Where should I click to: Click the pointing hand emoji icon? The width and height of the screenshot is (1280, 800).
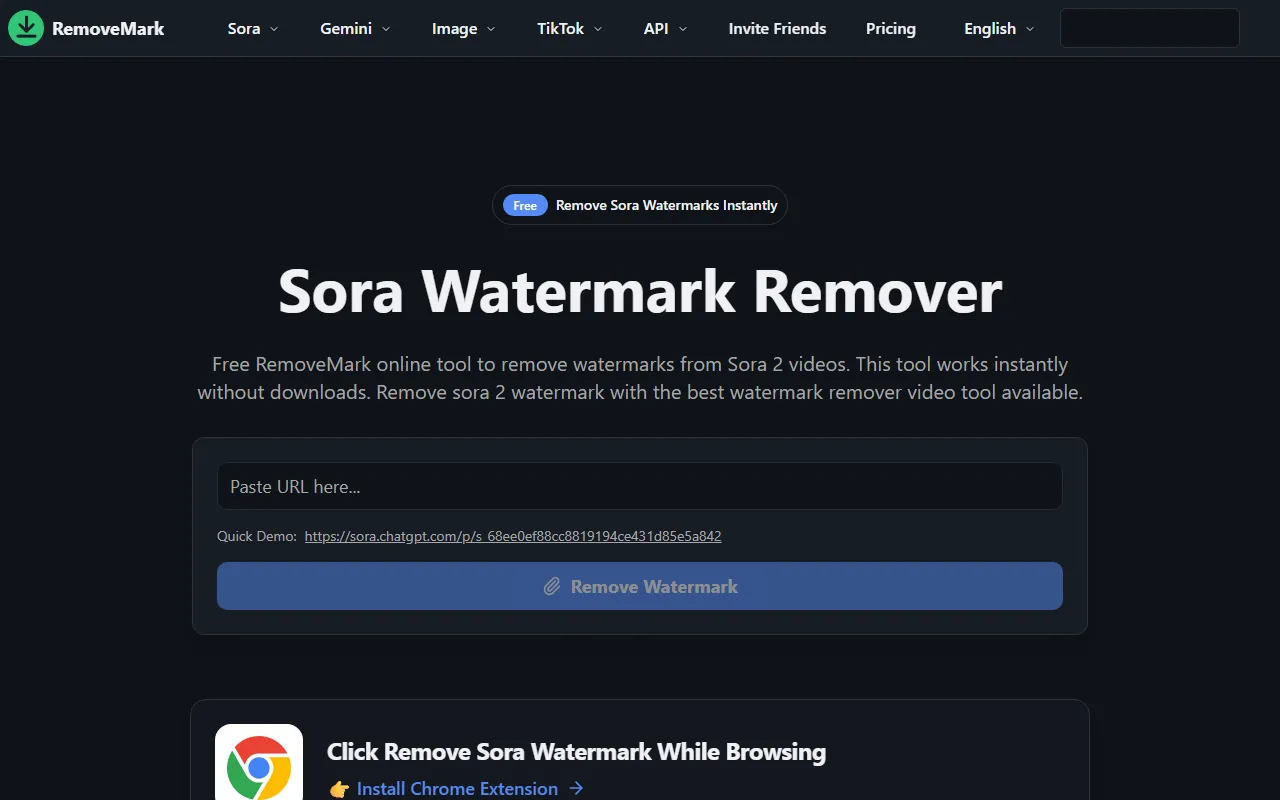[x=339, y=789]
